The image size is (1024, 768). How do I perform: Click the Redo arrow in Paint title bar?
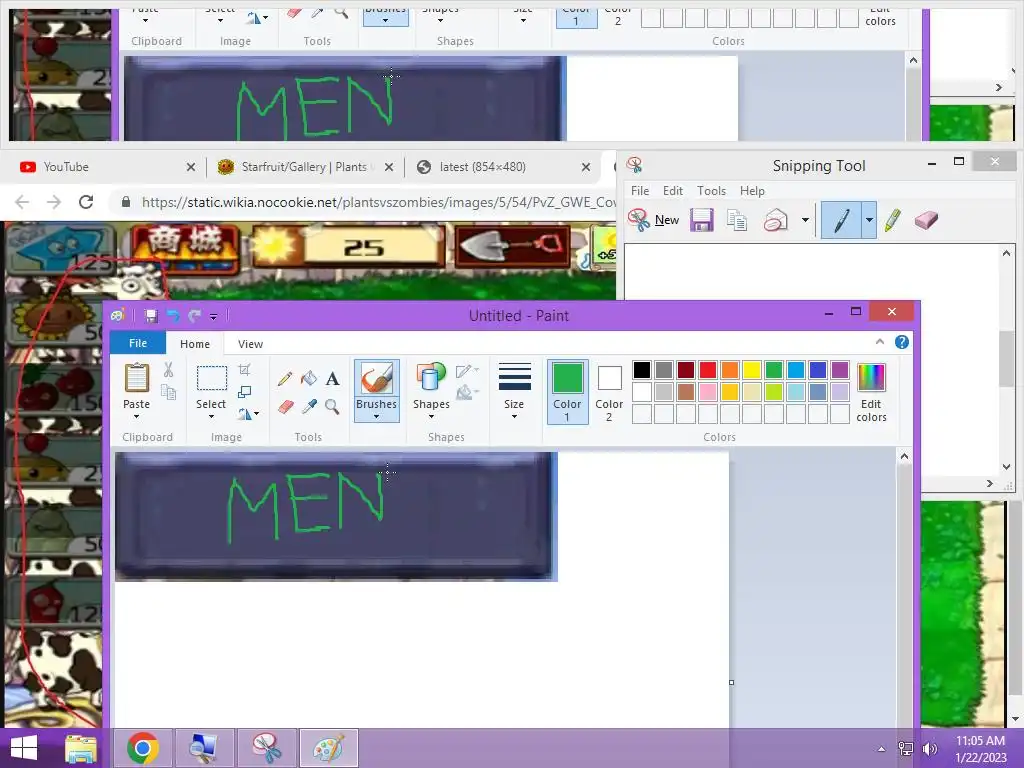pyautogui.click(x=194, y=316)
